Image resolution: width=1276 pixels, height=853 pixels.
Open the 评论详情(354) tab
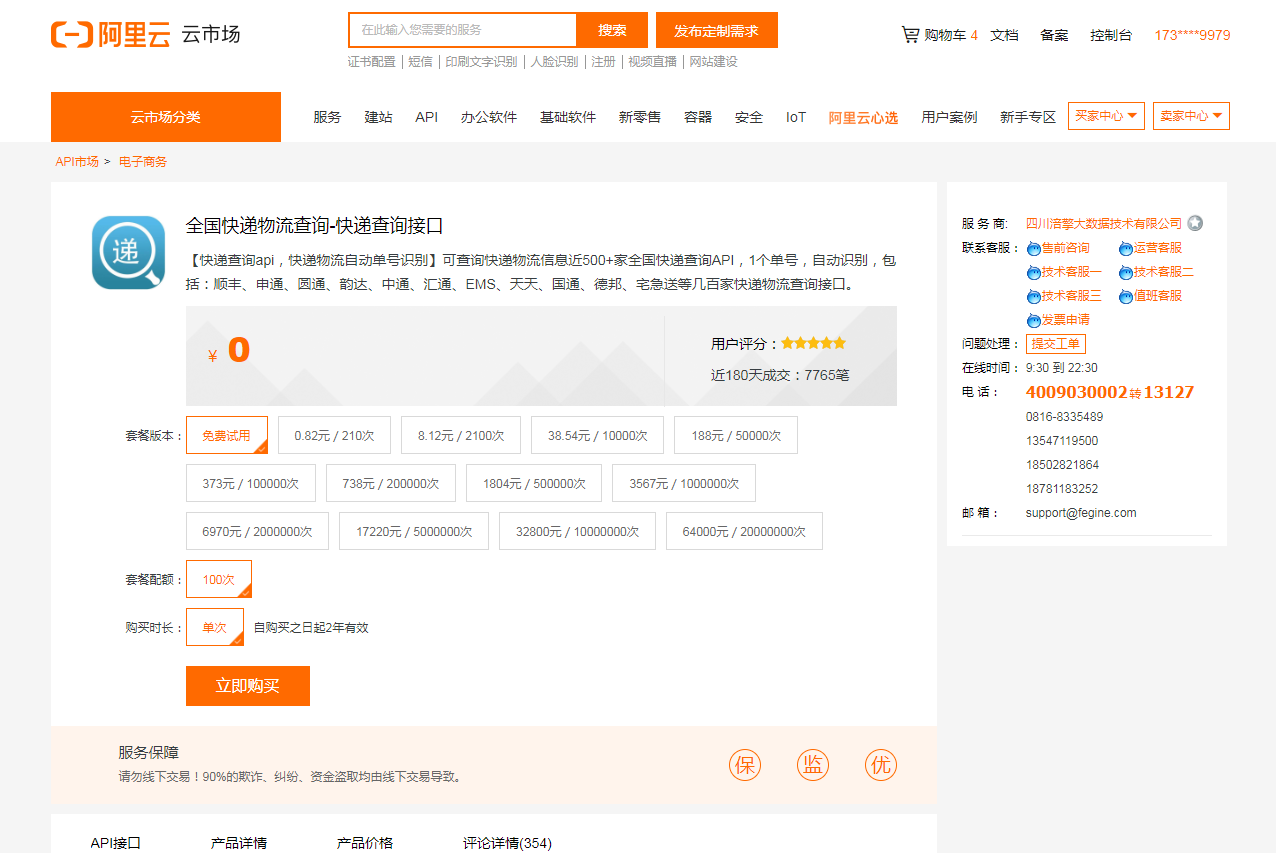tap(507, 843)
